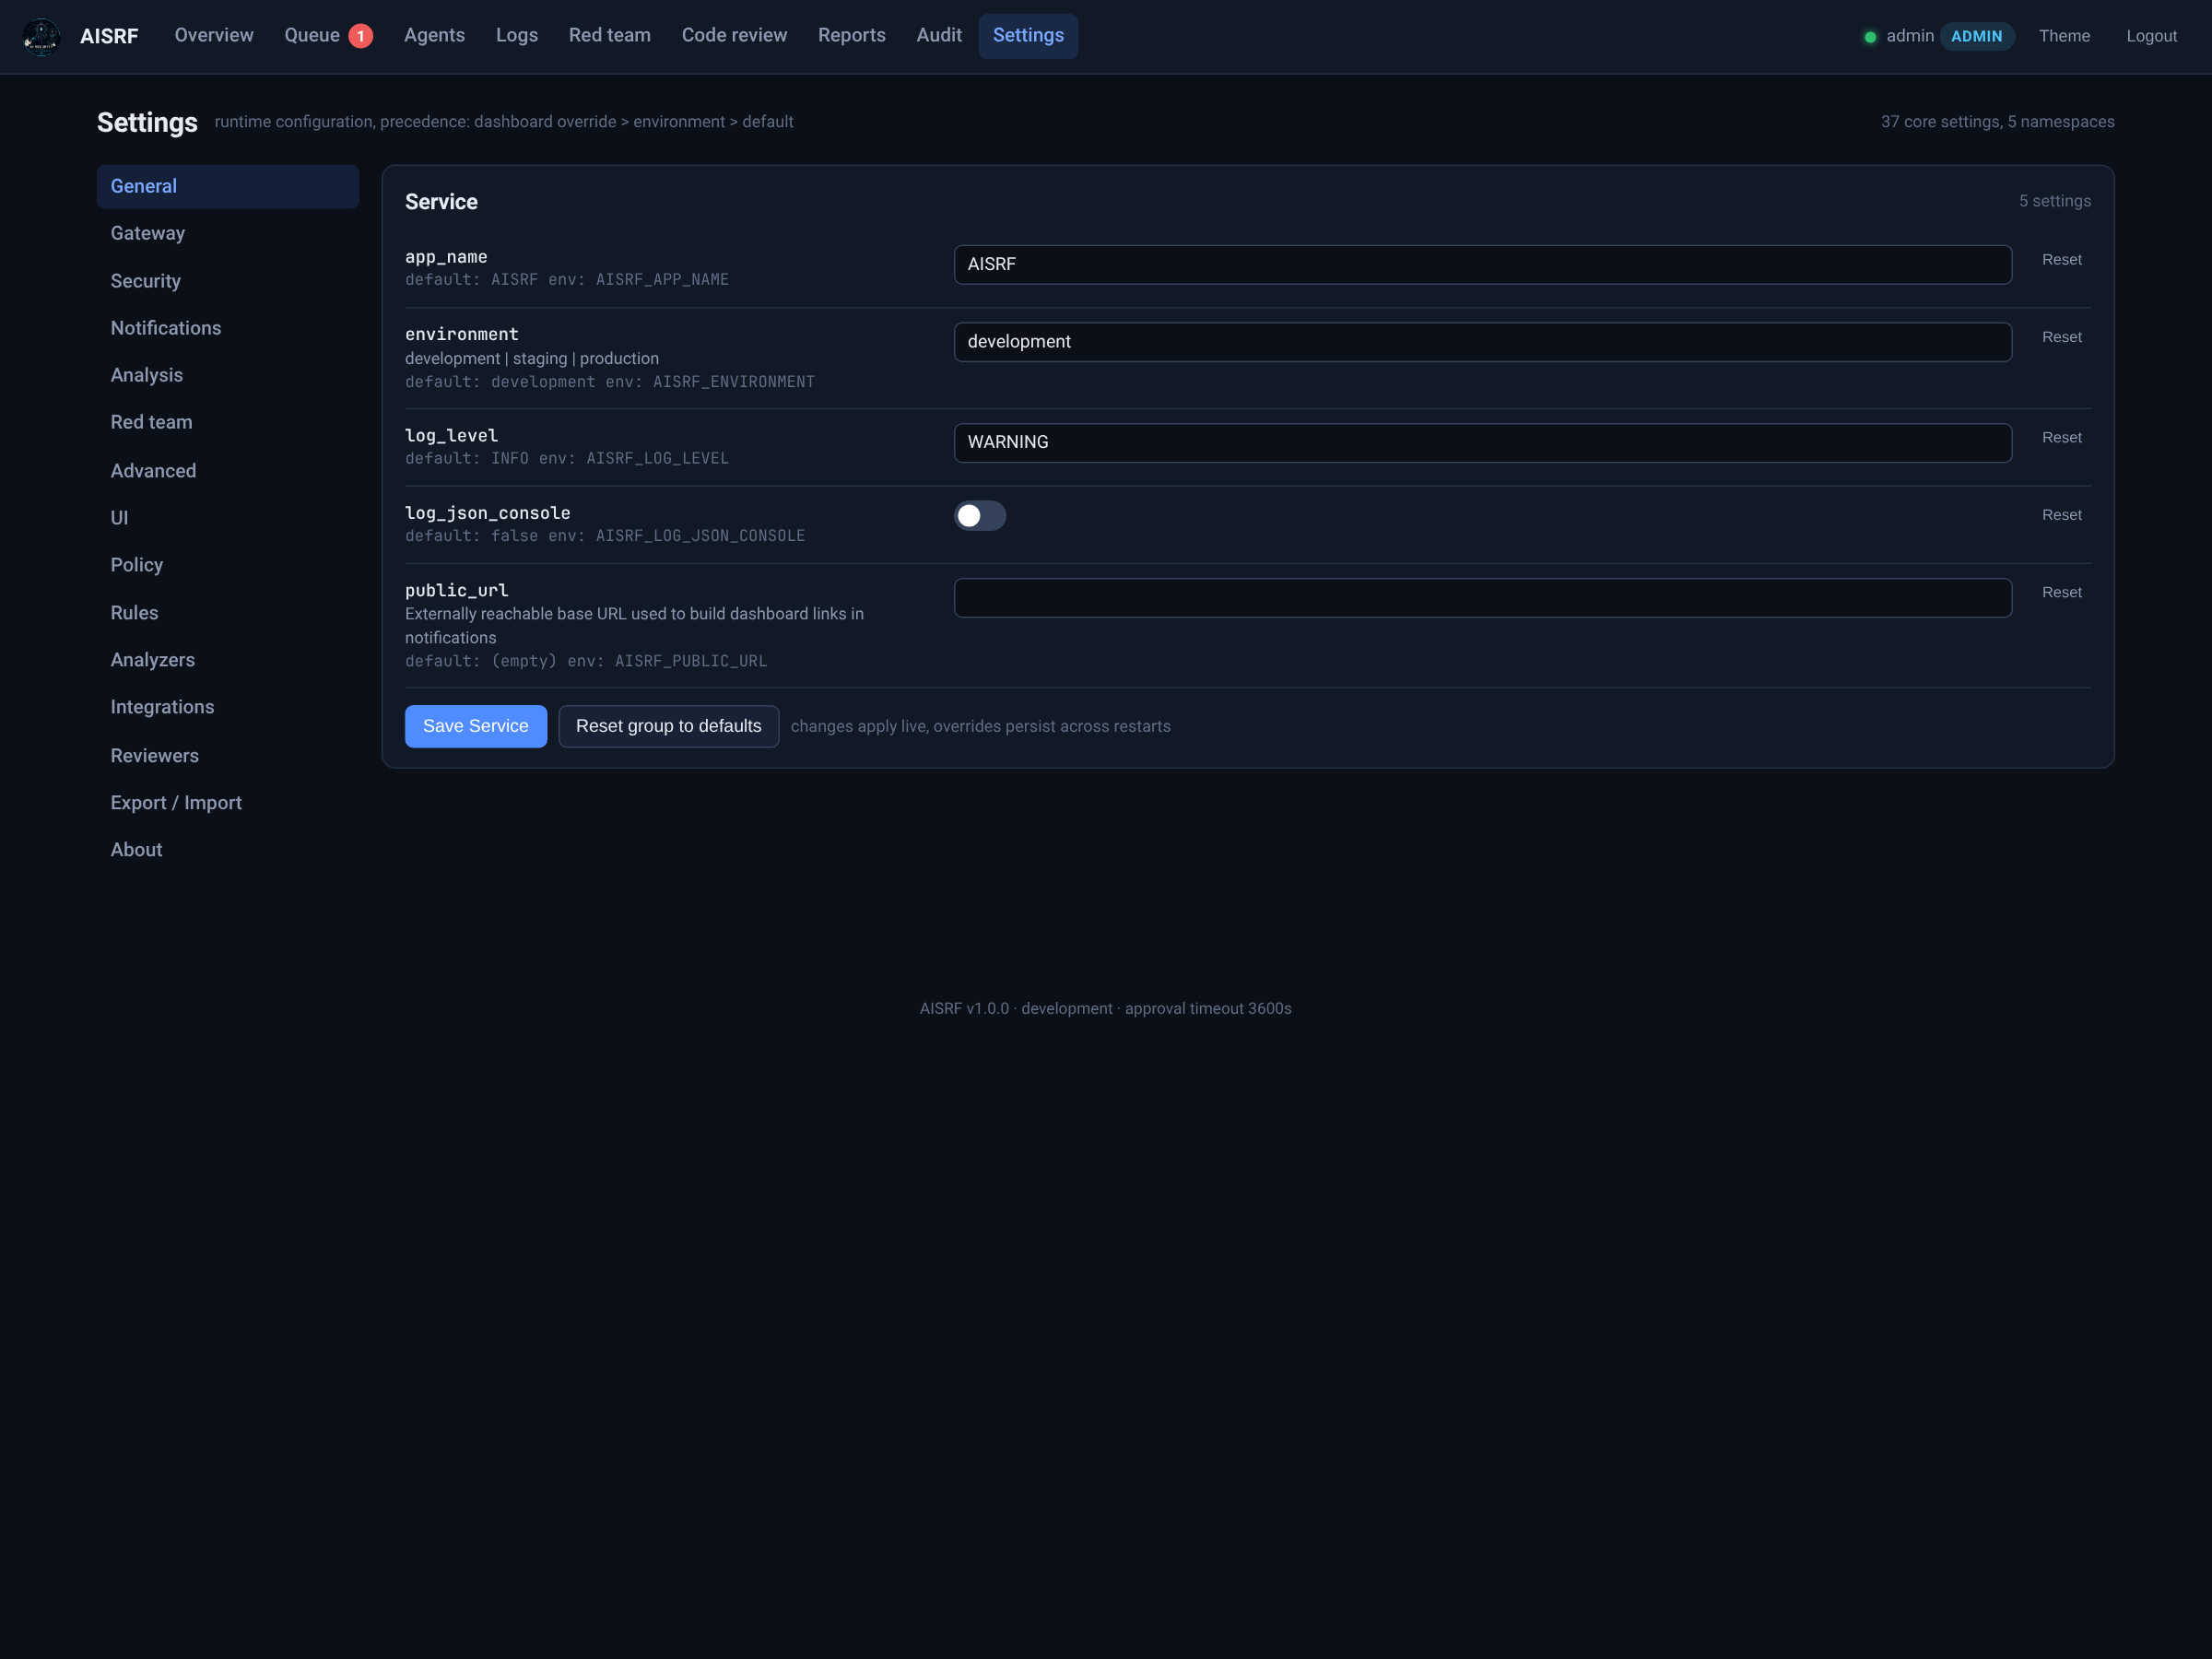Open Red team in settings sidebar
Viewport: 2212px width, 1659px height.
pyautogui.click(x=228, y=422)
